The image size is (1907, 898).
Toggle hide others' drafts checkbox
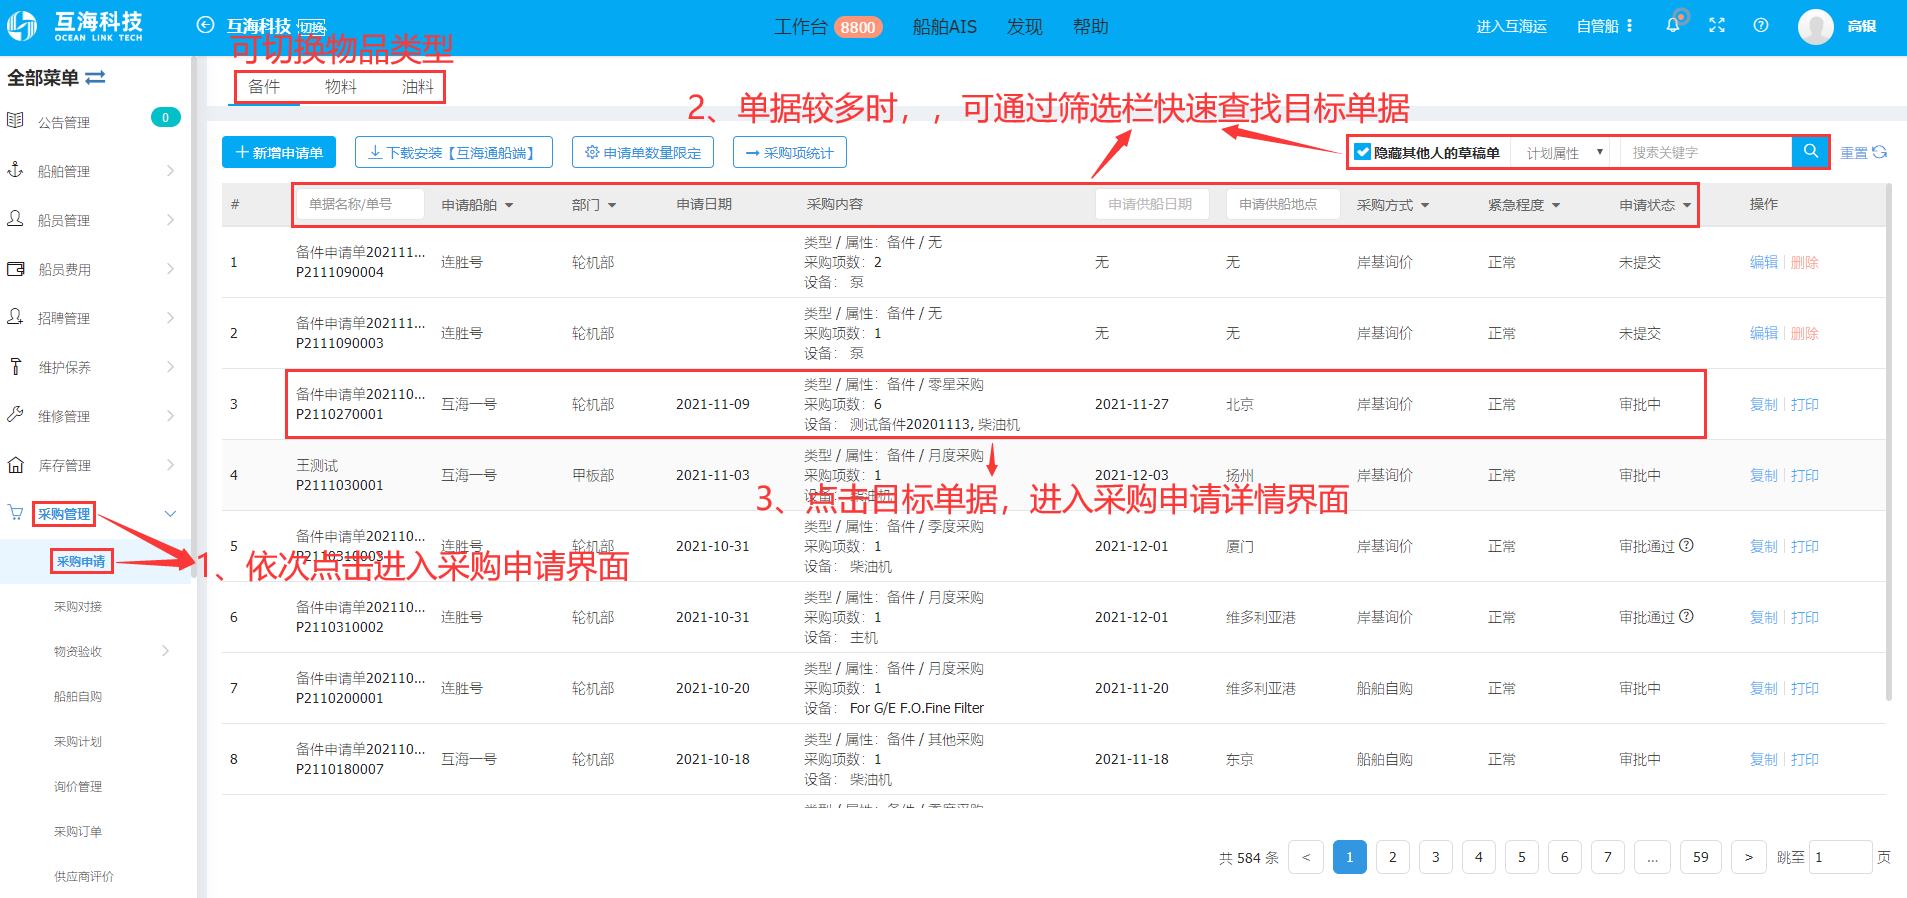coord(1362,152)
